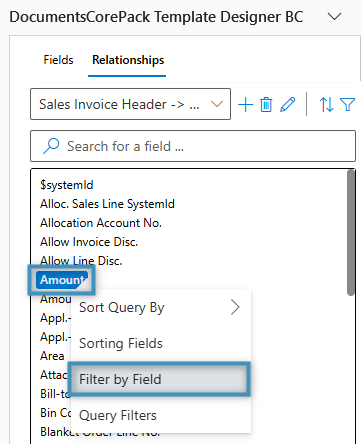Select the Allocation Account No. field

[x=101, y=223]
